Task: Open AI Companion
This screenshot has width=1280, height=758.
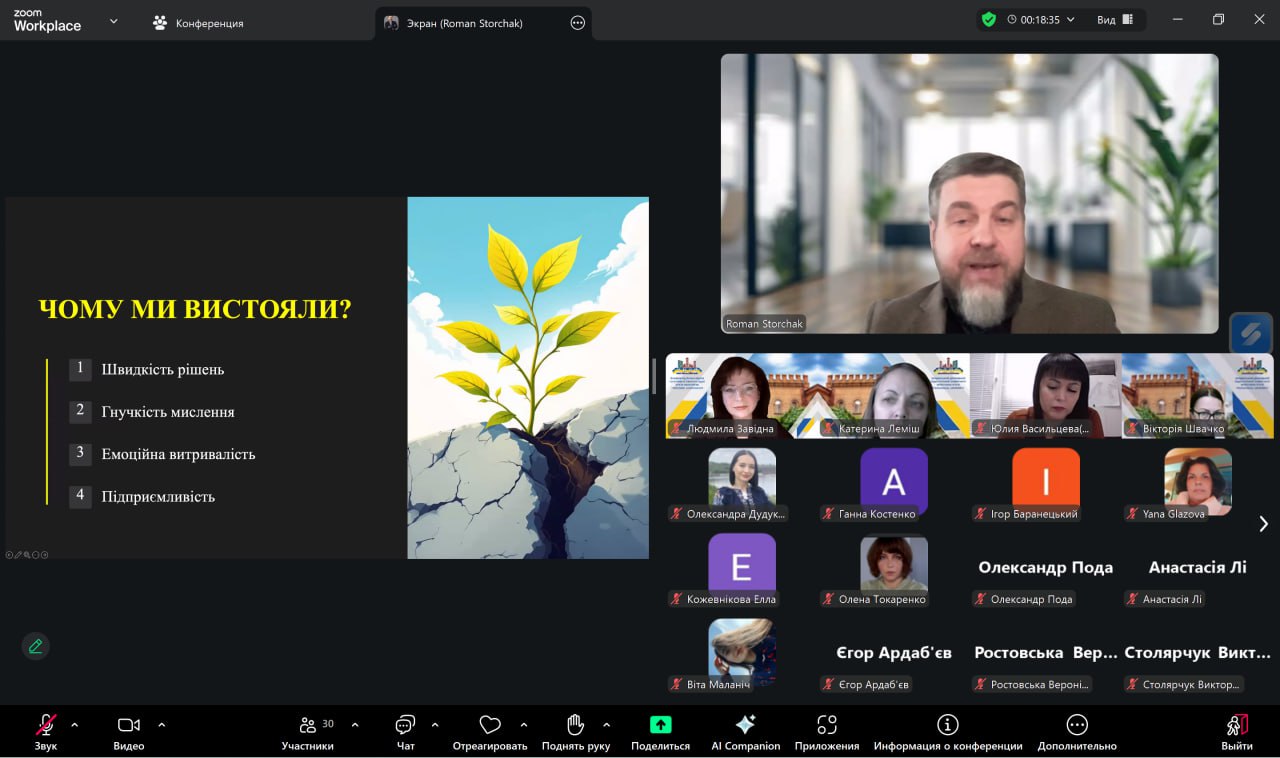Action: (x=745, y=731)
